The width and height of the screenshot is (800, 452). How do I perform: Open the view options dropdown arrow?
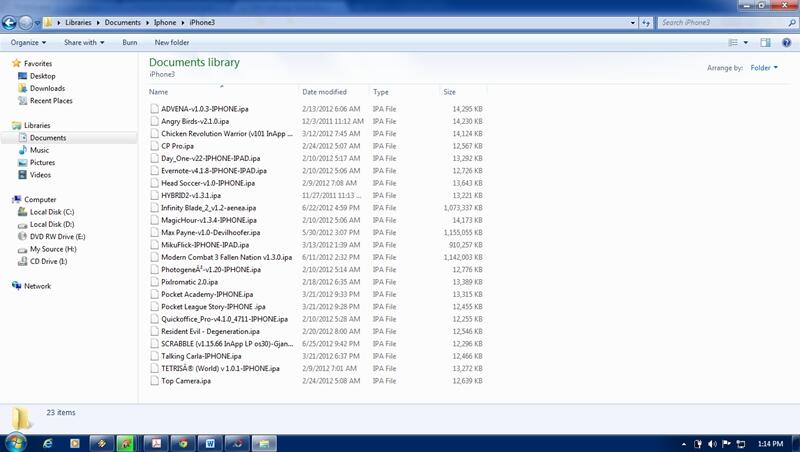[745, 42]
